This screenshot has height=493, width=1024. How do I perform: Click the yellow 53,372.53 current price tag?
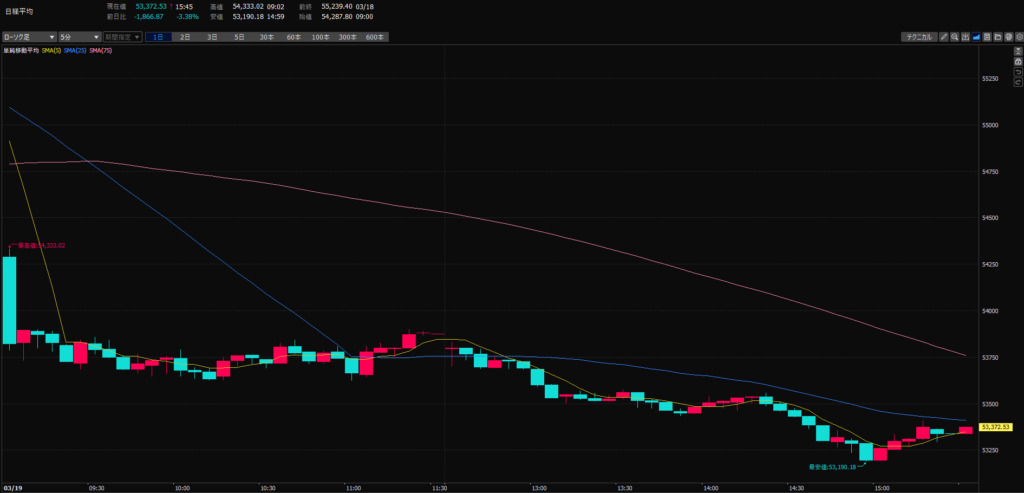(996, 427)
